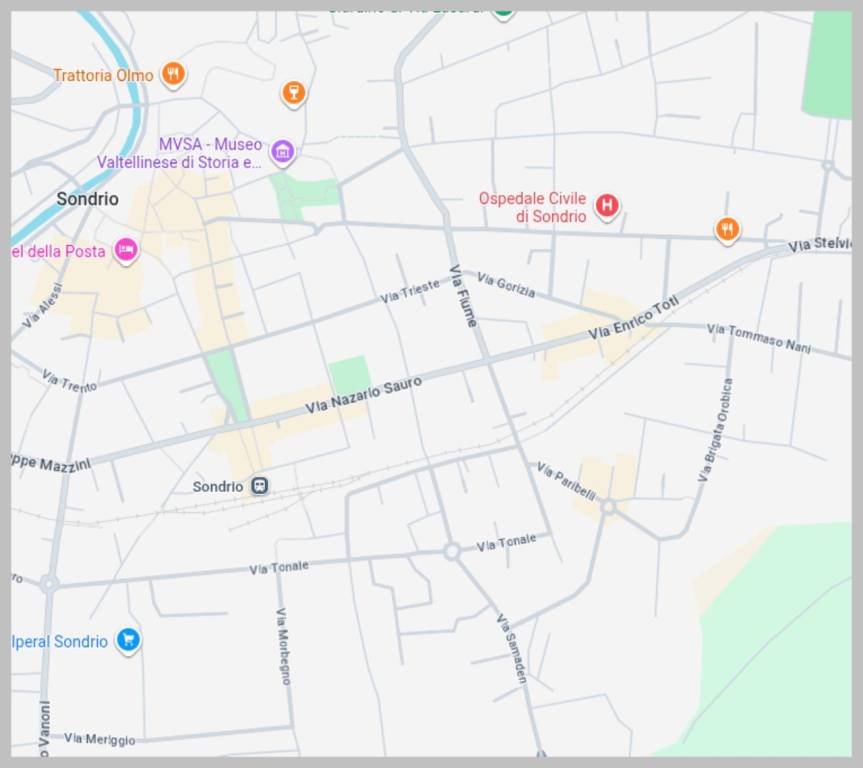Click the Vanoni street label
863x768 pixels.
tap(45, 728)
